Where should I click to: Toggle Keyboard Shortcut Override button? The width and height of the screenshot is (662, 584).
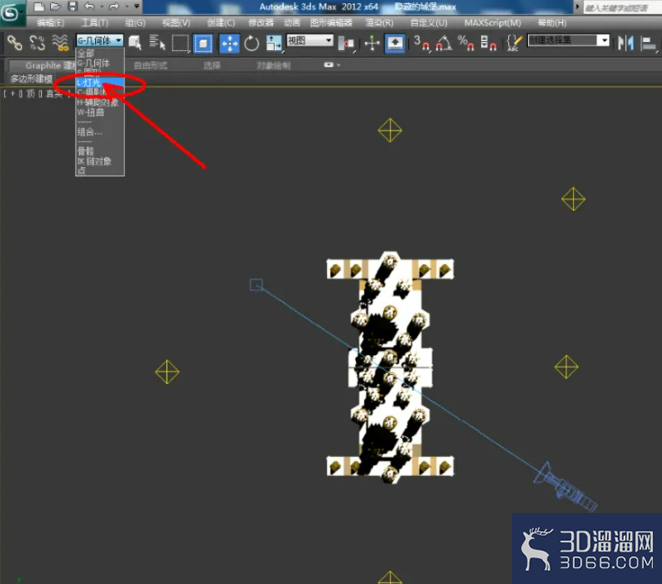coord(395,43)
